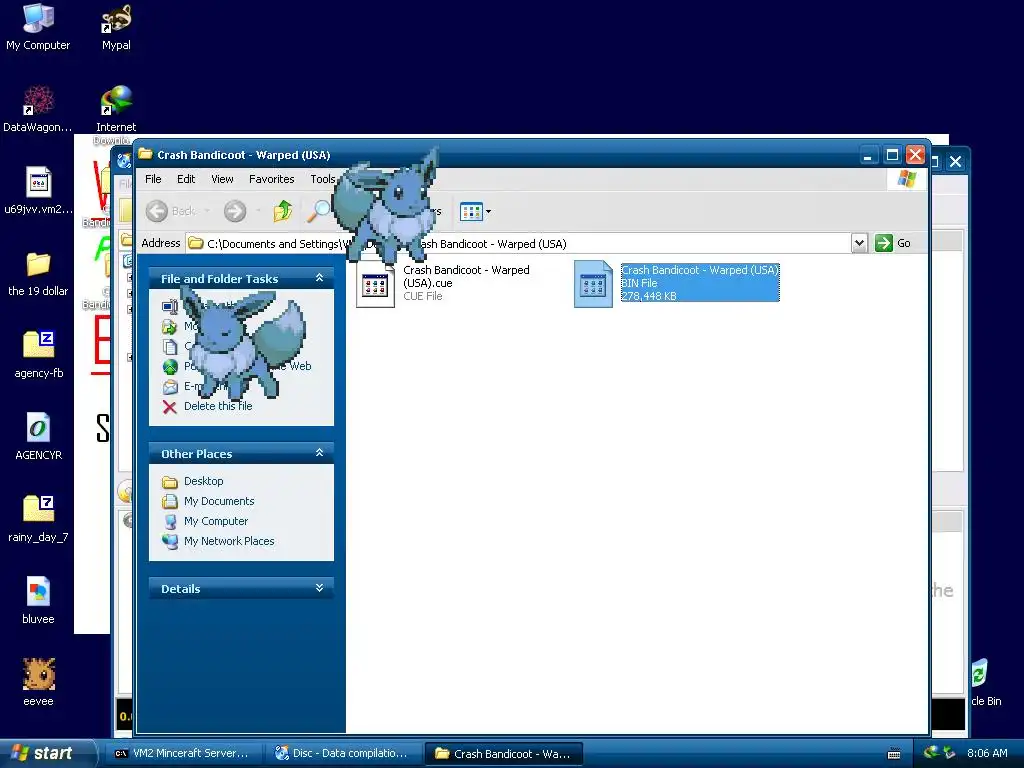Click Delete this file link
The height and width of the screenshot is (768, 1024).
[x=218, y=406]
